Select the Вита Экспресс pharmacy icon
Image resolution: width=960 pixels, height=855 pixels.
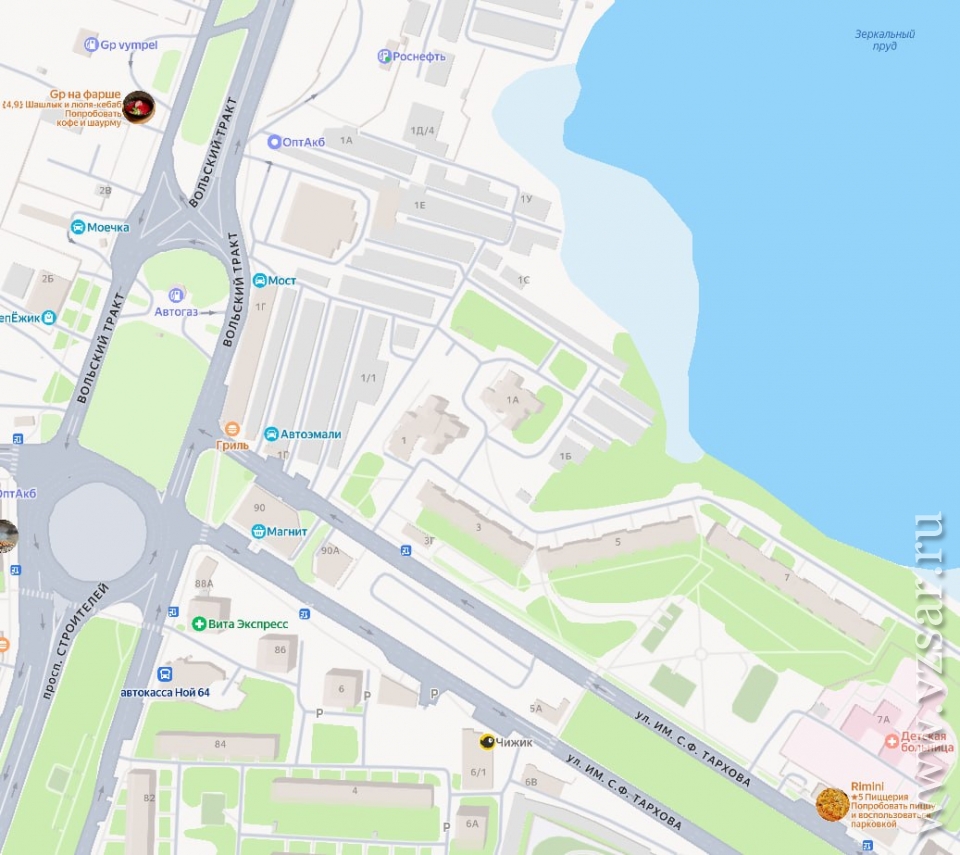(x=198, y=624)
